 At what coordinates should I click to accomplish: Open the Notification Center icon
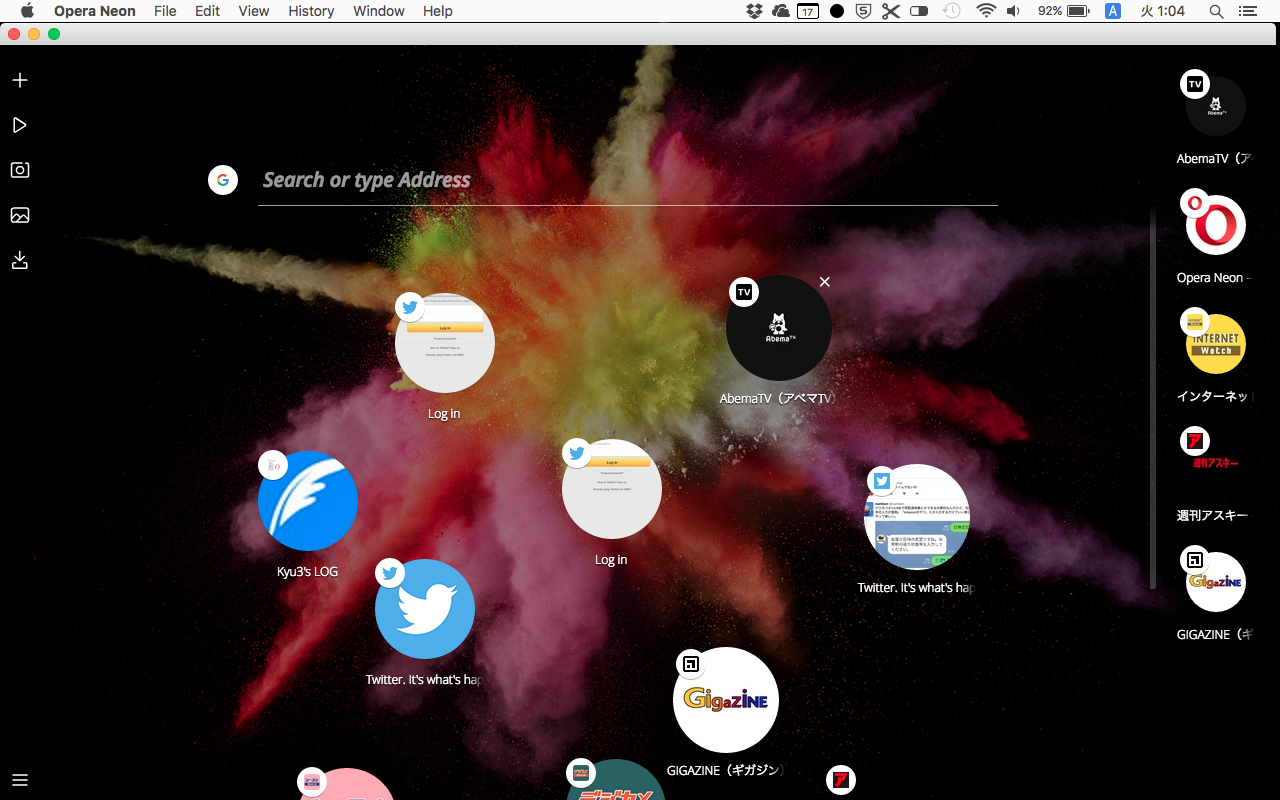pyautogui.click(x=1247, y=11)
